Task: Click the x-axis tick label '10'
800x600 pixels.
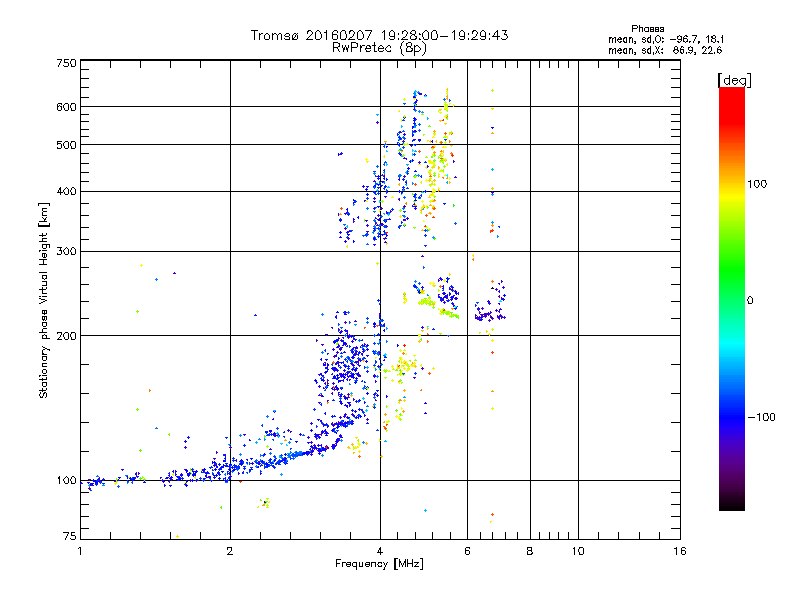Action: pyautogui.click(x=578, y=551)
